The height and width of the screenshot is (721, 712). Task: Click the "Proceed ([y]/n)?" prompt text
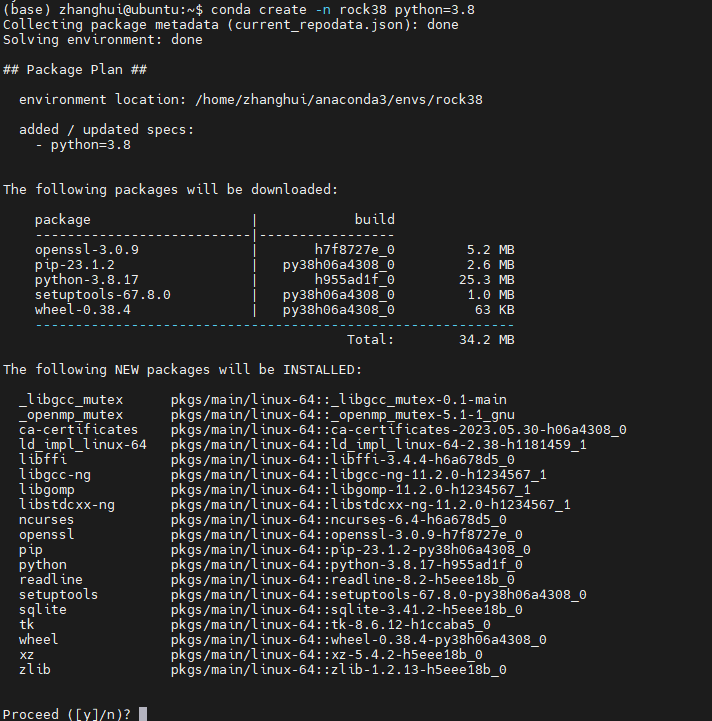[x=67, y=713]
